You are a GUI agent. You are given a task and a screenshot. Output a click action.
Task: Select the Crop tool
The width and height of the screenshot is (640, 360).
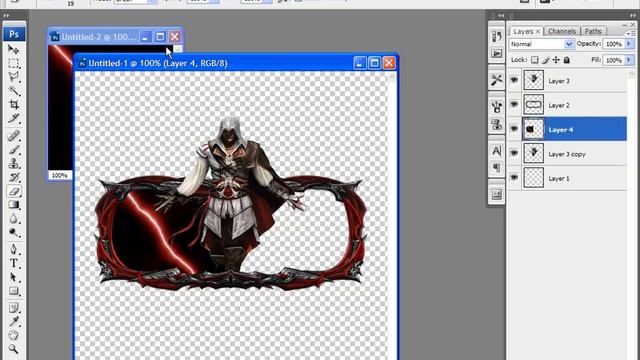13,104
